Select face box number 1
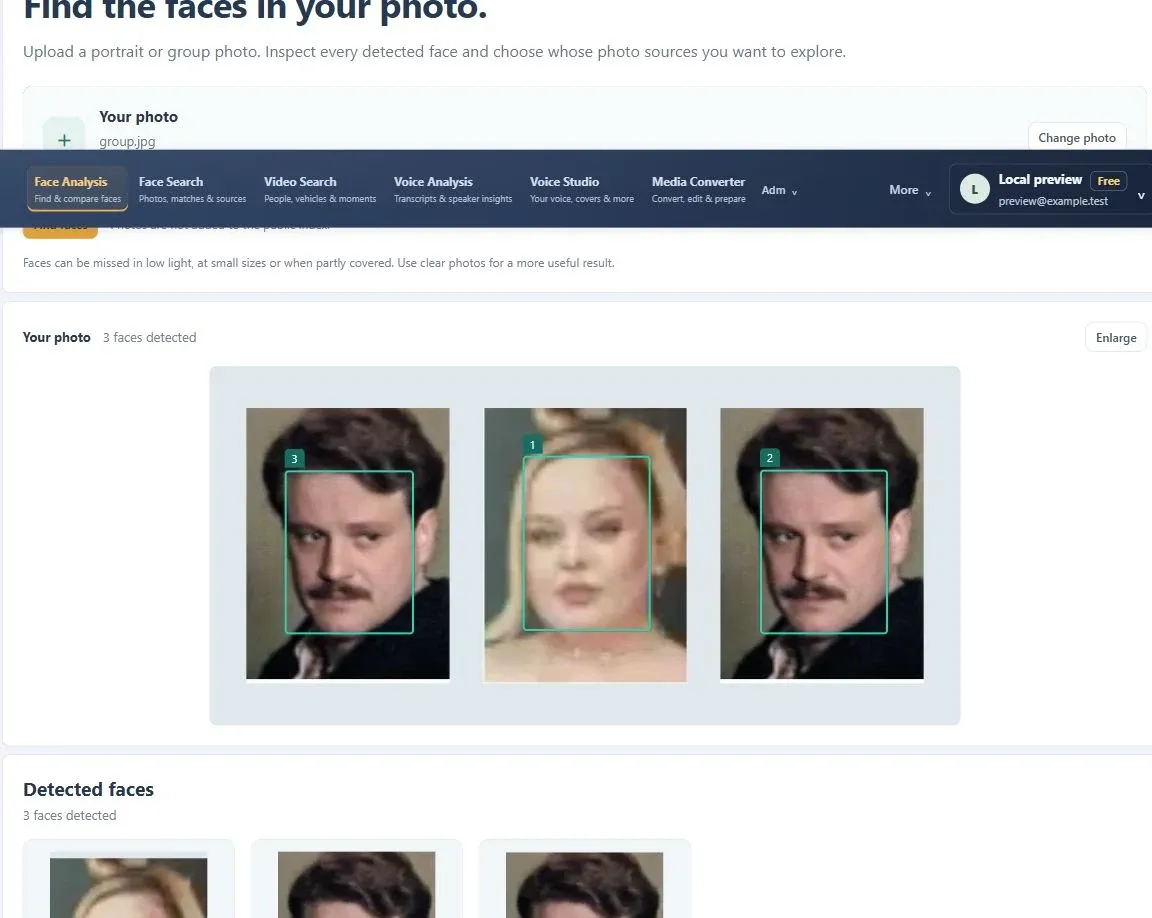The image size is (1152, 918). click(586, 543)
